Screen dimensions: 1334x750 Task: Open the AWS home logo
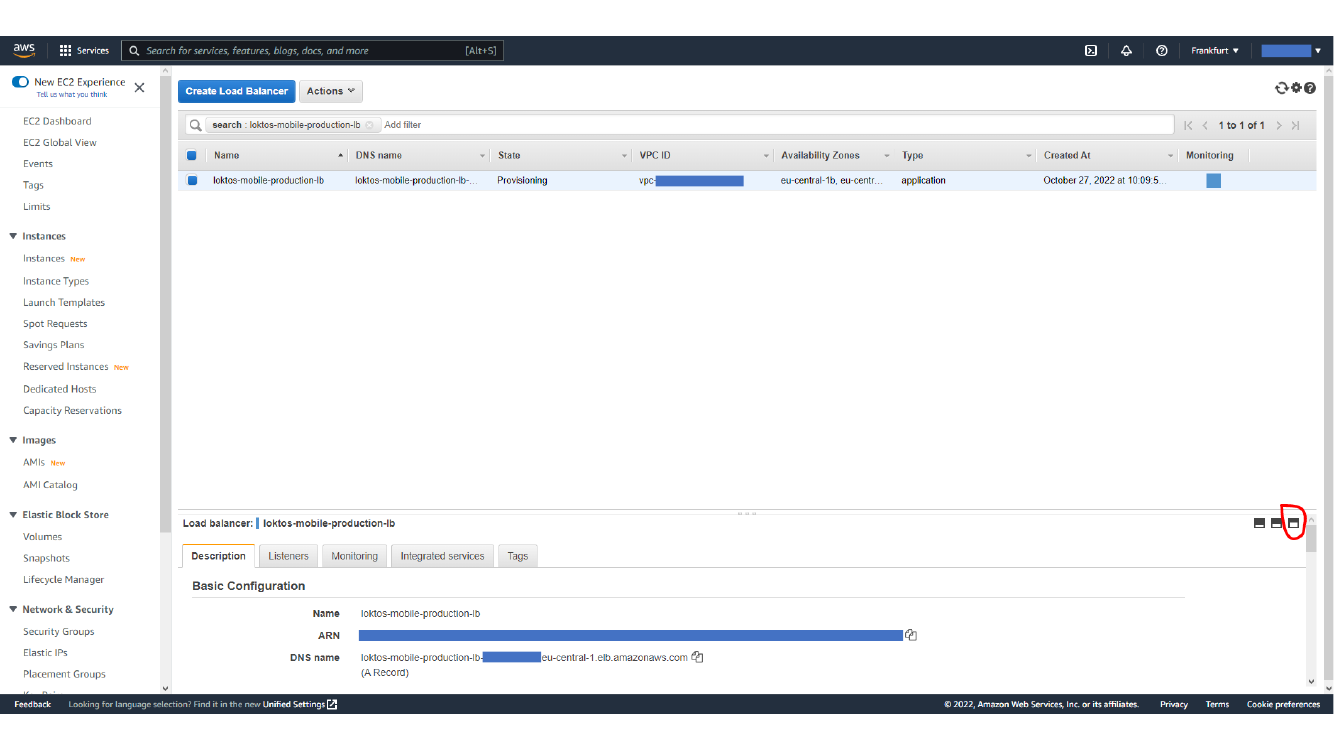pyautogui.click(x=24, y=50)
